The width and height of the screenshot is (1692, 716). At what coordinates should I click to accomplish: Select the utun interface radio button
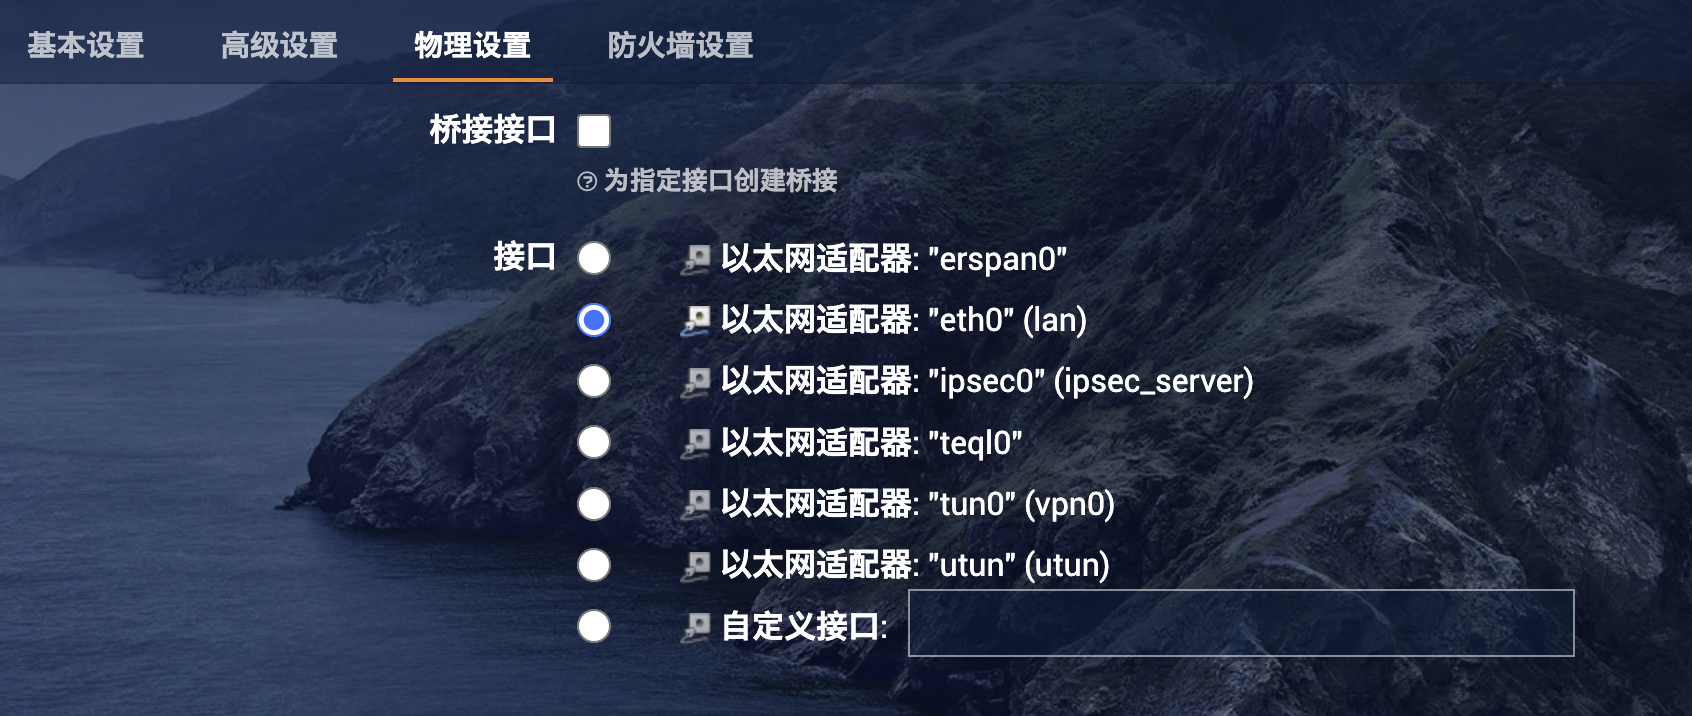[594, 565]
